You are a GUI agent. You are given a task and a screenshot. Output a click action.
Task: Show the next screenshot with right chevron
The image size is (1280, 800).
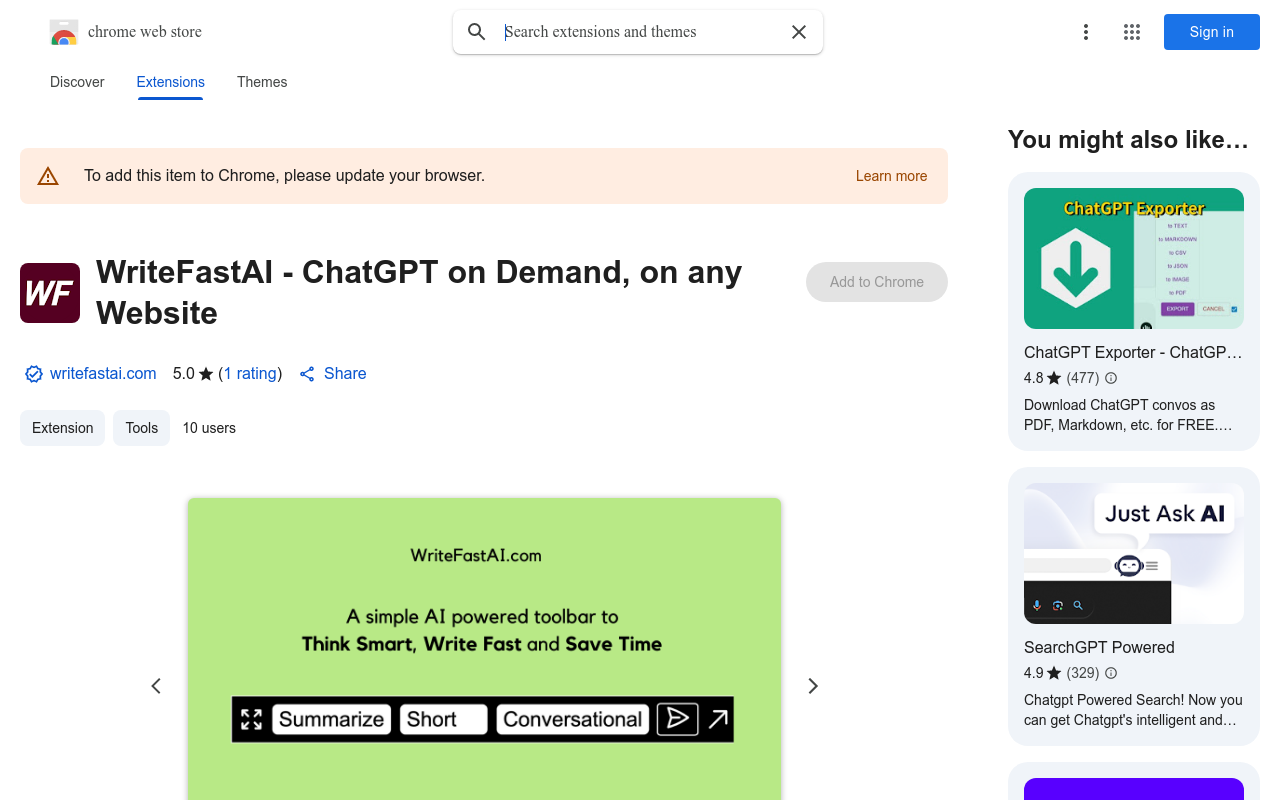pos(813,686)
